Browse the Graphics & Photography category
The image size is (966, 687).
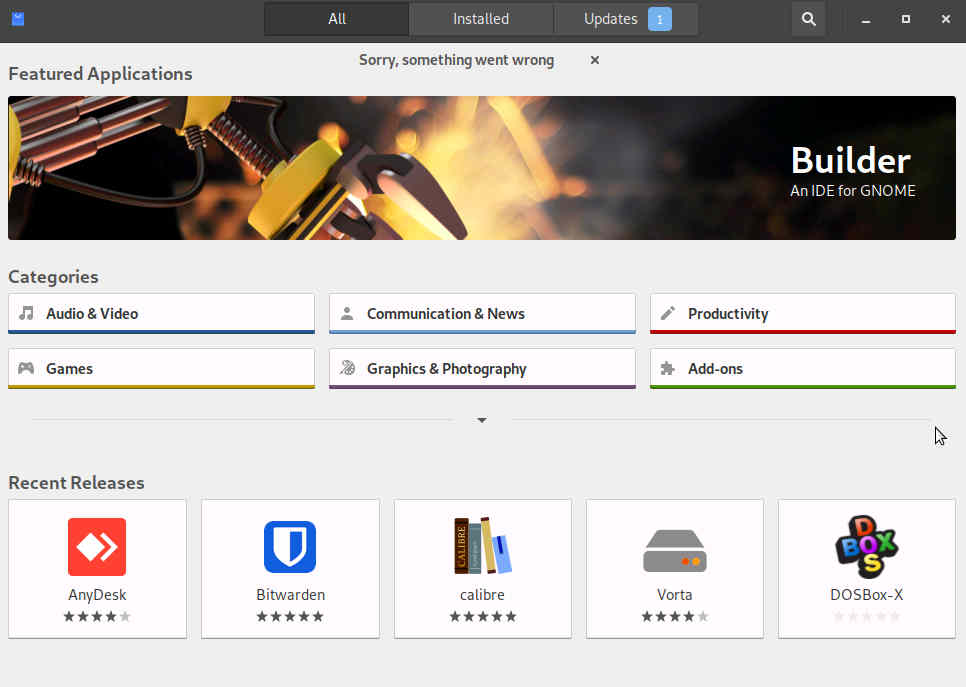pos(482,368)
